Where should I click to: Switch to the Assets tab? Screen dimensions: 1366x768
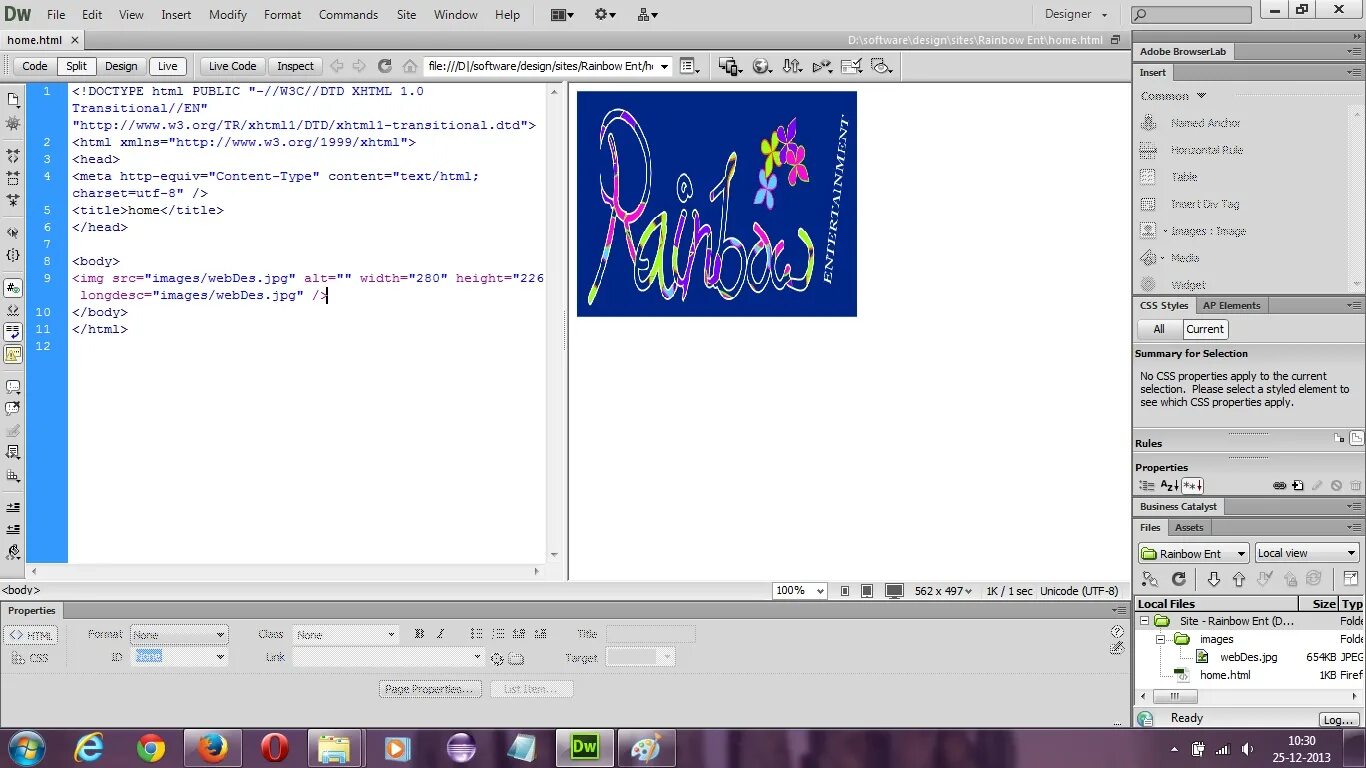1189,527
